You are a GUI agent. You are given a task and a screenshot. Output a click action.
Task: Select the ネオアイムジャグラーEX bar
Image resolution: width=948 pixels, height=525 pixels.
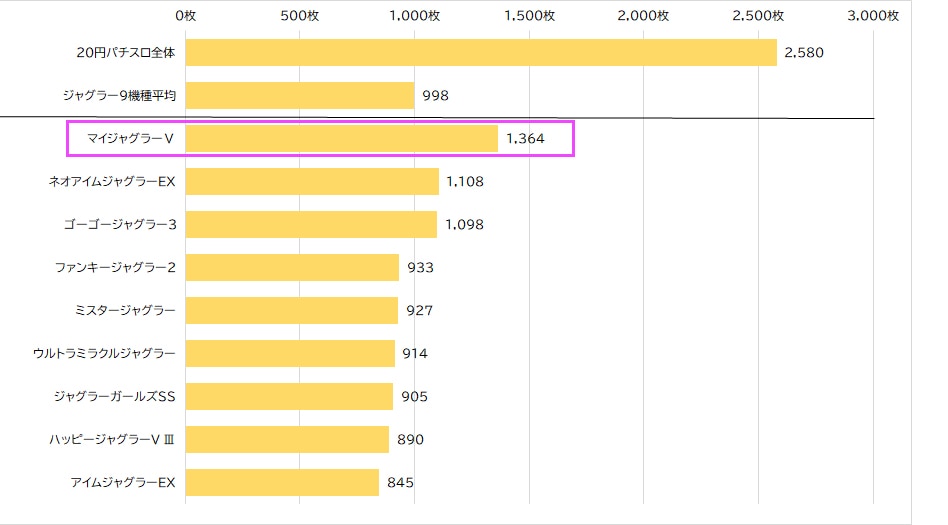pos(312,181)
